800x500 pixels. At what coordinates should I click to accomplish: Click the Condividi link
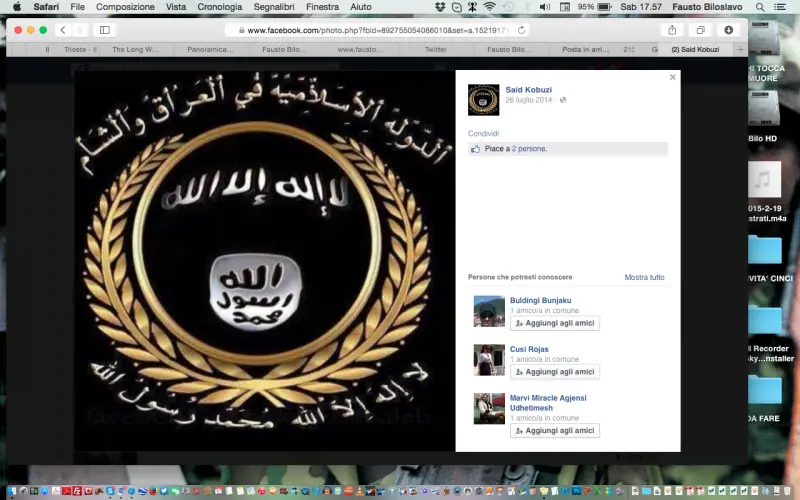[x=483, y=134]
